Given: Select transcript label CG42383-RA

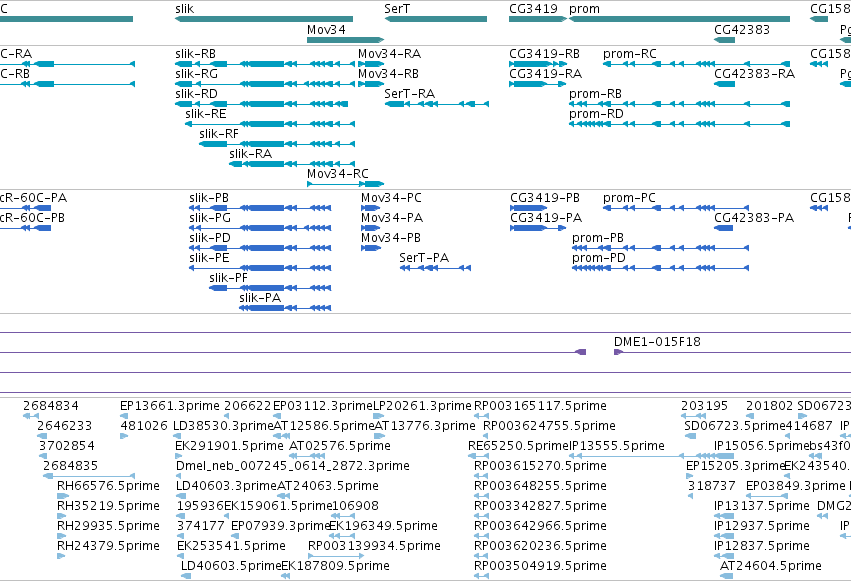Looking at the screenshot, I should [754, 73].
